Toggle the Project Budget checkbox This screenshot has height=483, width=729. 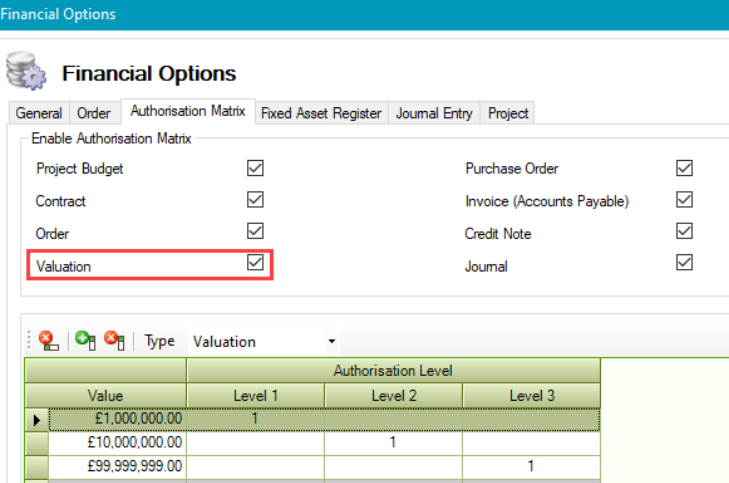click(255, 168)
